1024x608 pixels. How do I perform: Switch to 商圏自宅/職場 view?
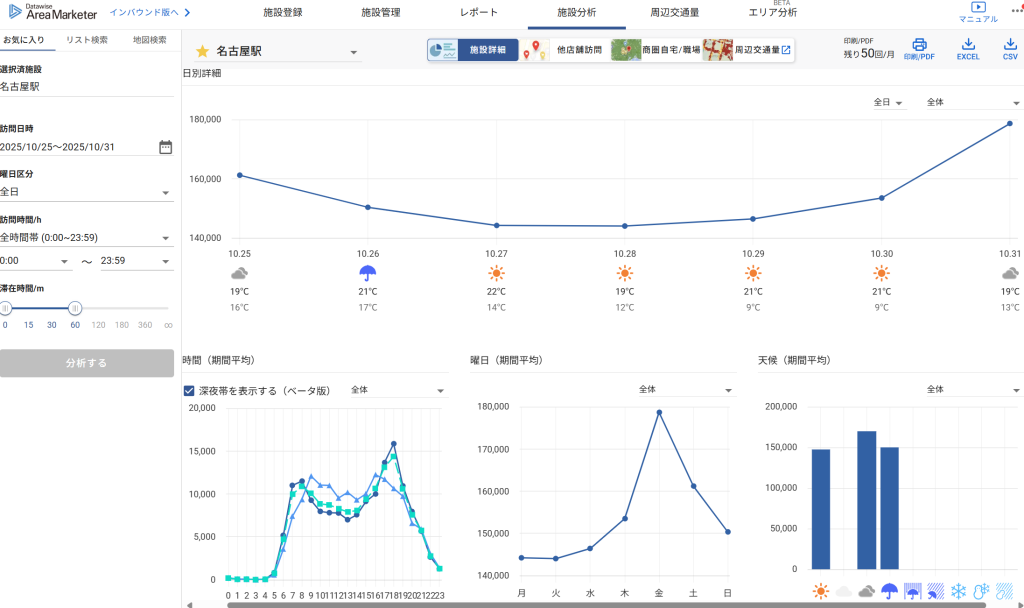click(x=656, y=50)
